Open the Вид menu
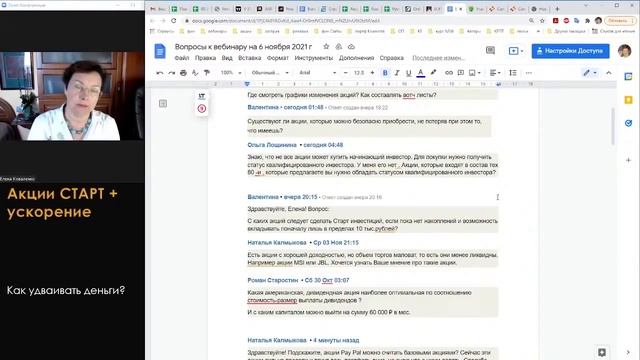Image resolution: width=640 pixels, height=360 pixels. [227, 58]
